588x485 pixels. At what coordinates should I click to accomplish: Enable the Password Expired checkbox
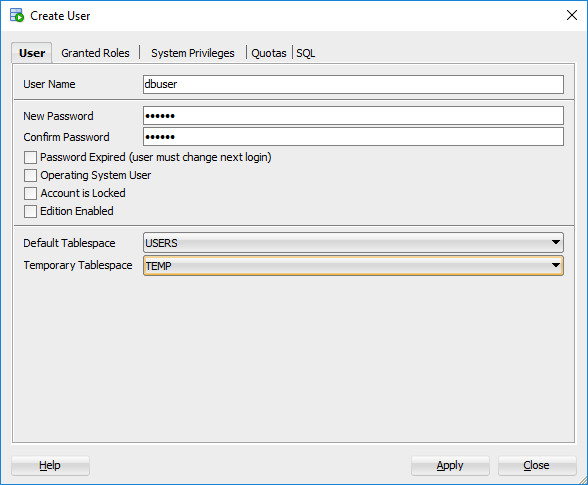click(30, 157)
